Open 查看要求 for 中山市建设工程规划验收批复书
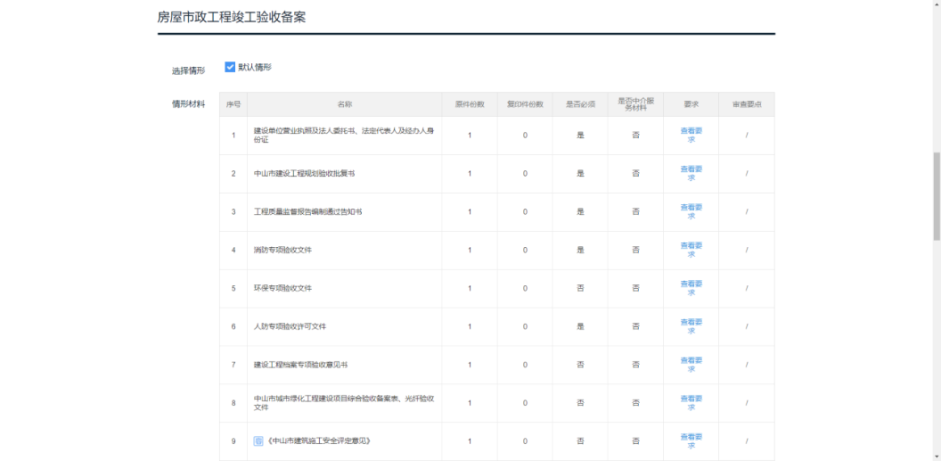The height and width of the screenshot is (461, 941). tap(690, 173)
